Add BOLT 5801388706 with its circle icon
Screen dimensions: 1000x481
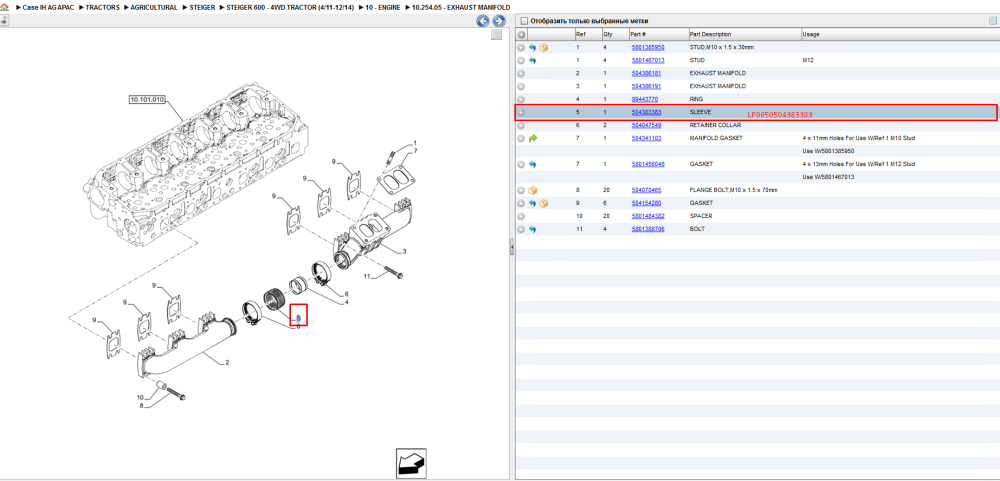click(521, 228)
